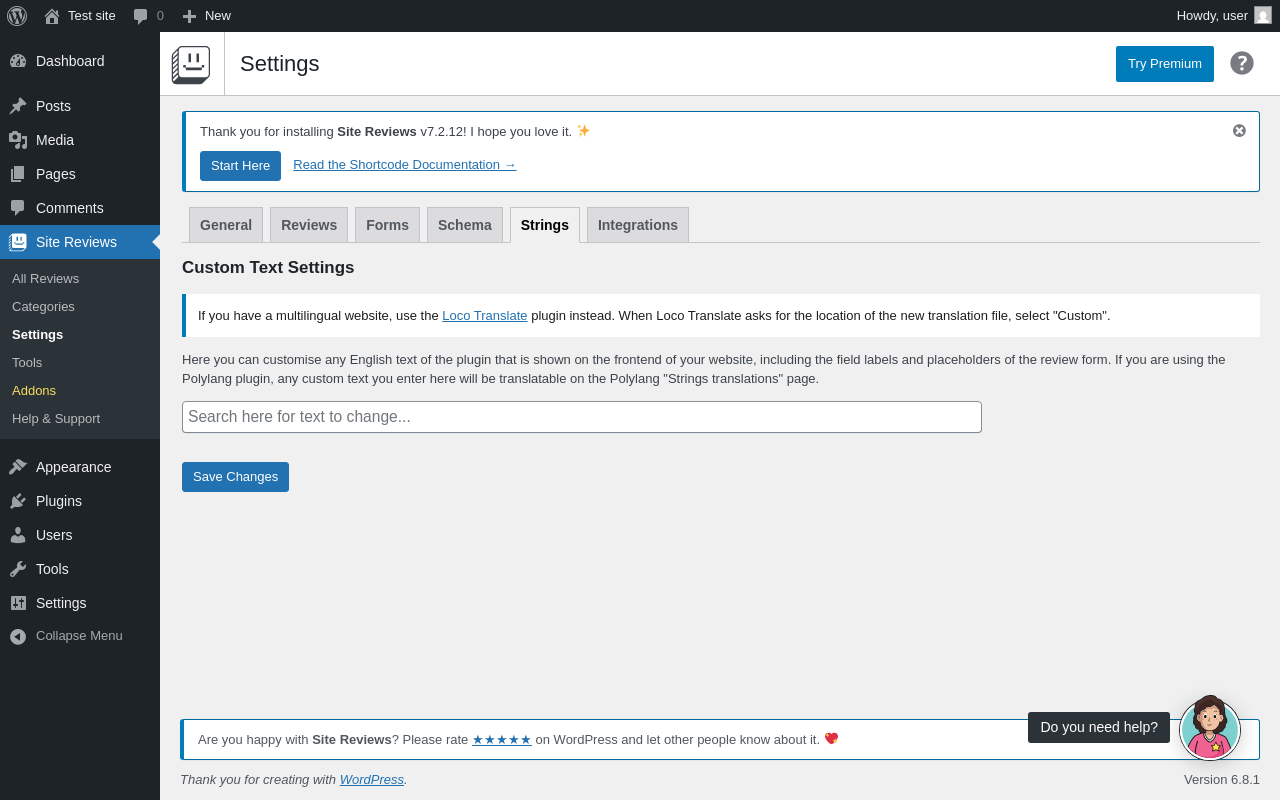Click the Comments speech bubble sidebar icon
The height and width of the screenshot is (800, 1280).
click(18, 208)
